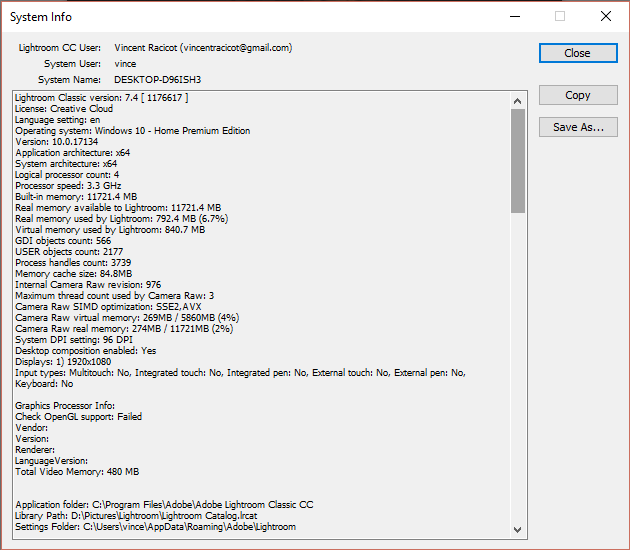Click the Keyboard: No line
630x550 pixels.
(44, 384)
